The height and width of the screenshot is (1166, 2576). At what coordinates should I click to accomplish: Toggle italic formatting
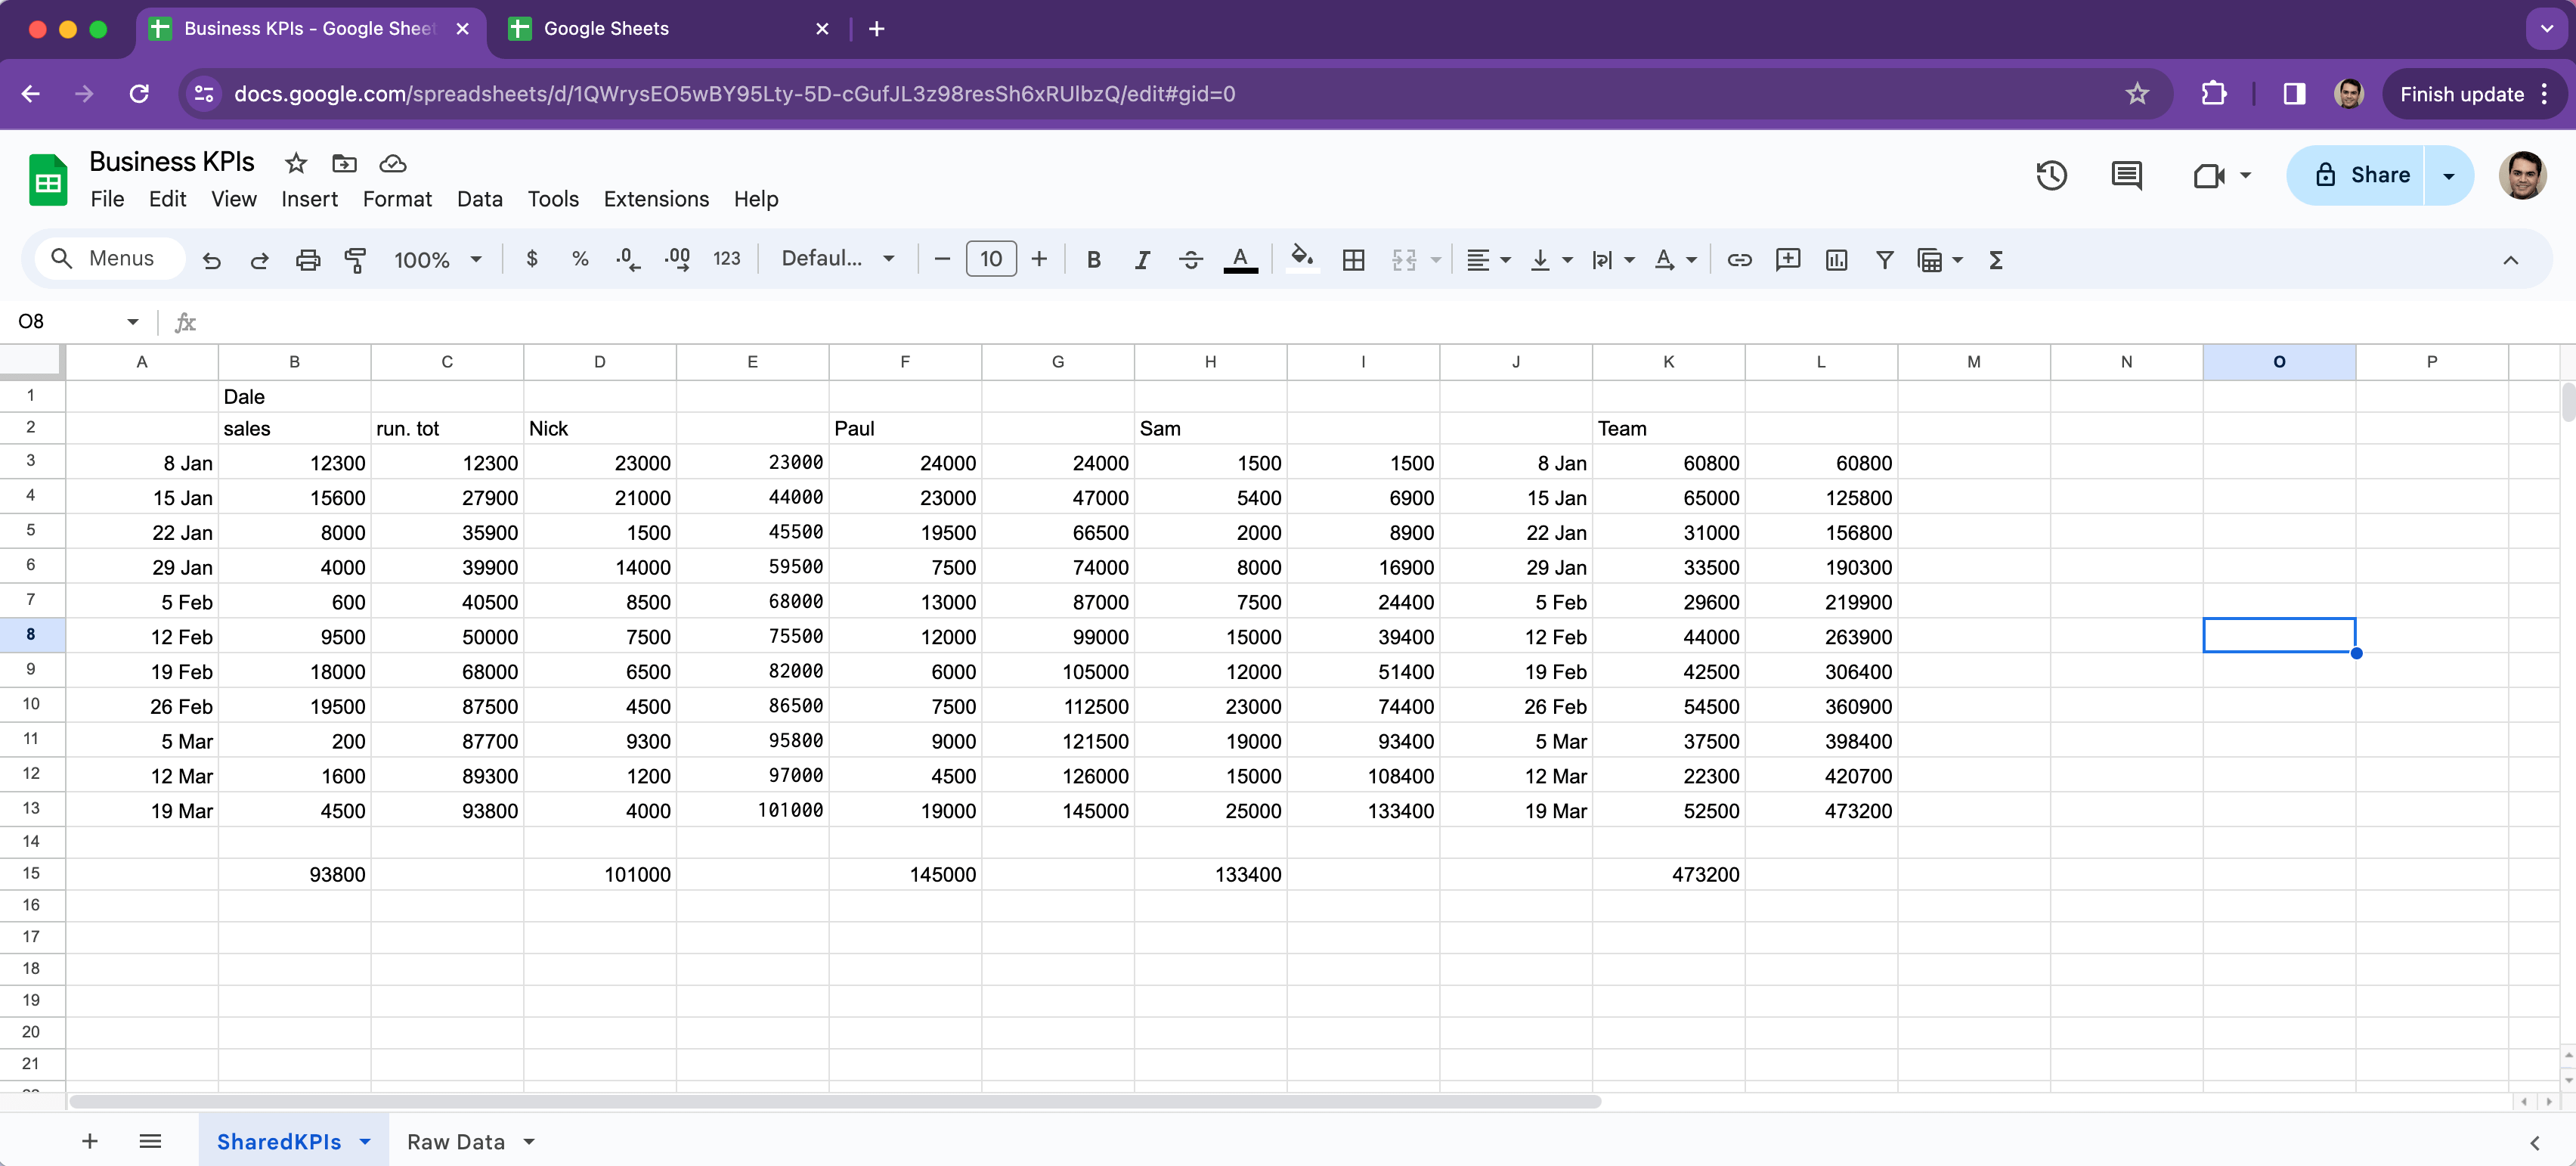(x=1141, y=259)
